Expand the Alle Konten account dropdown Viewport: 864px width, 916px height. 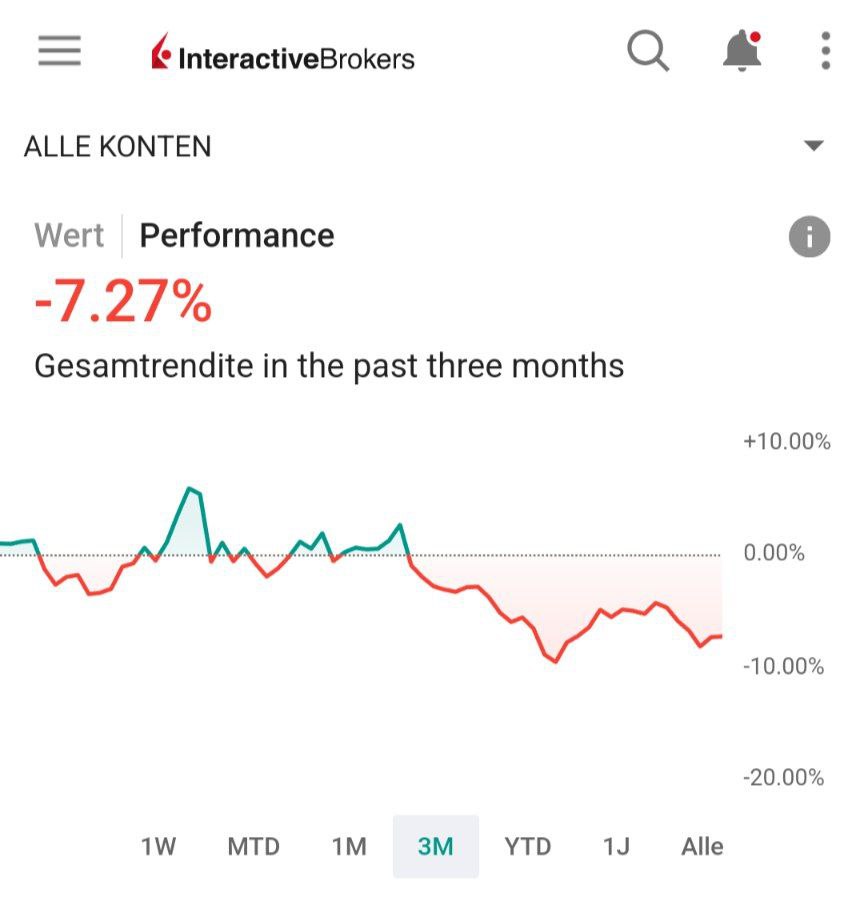814,146
